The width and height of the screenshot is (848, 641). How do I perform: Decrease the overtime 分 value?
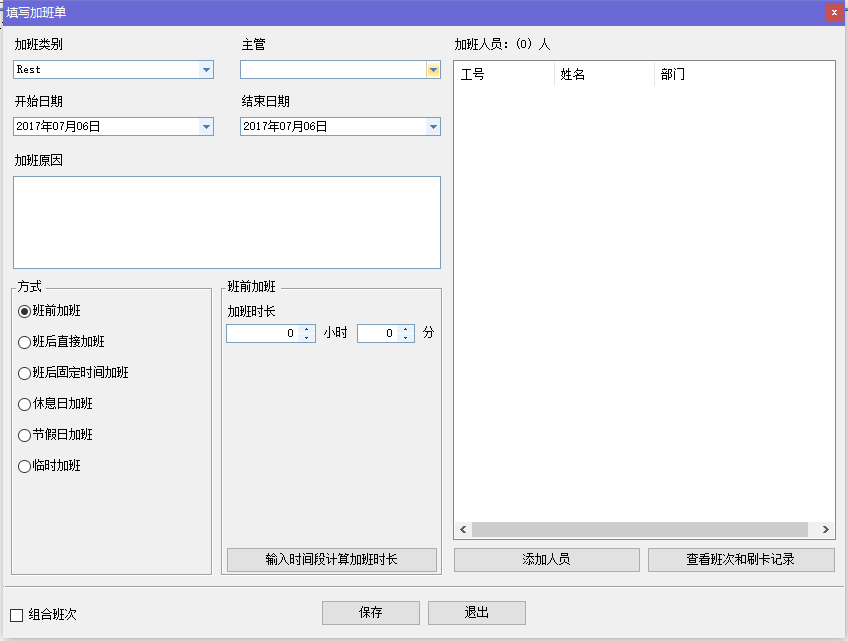406,338
